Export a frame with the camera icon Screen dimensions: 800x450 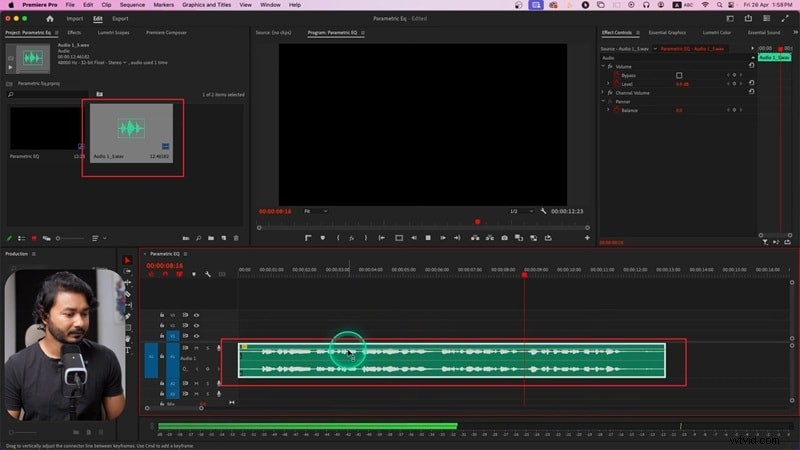[x=505, y=238]
